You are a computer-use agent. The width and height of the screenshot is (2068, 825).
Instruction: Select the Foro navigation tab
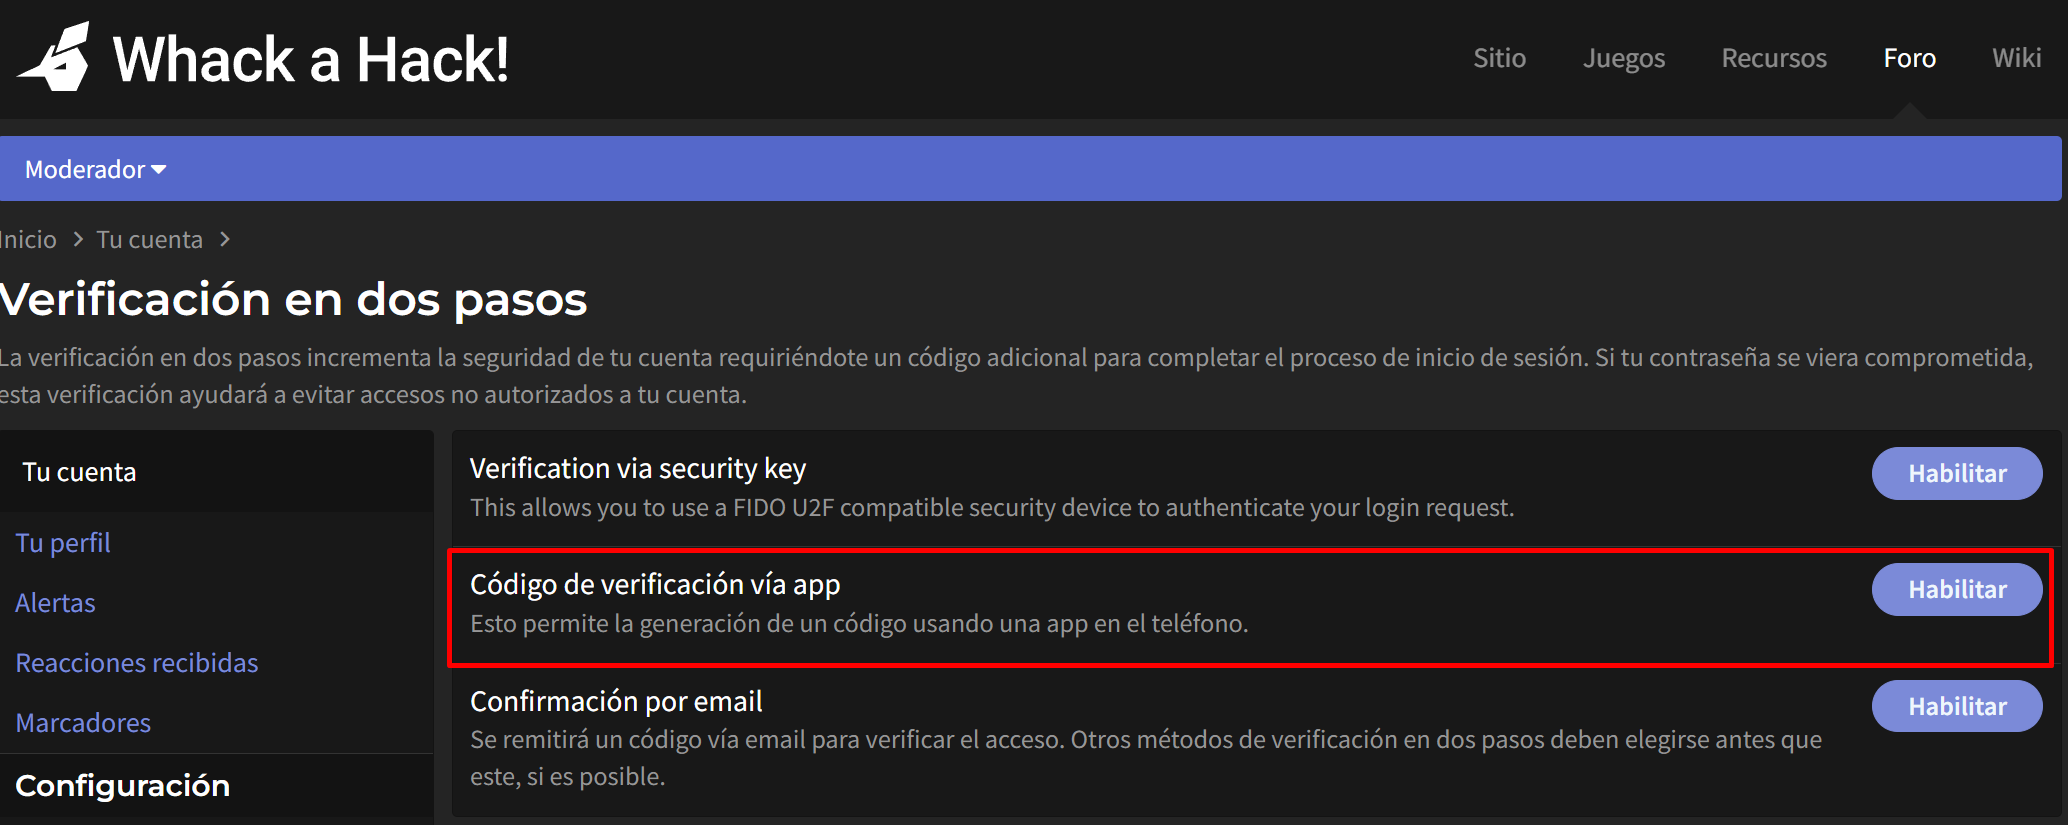tap(1909, 58)
